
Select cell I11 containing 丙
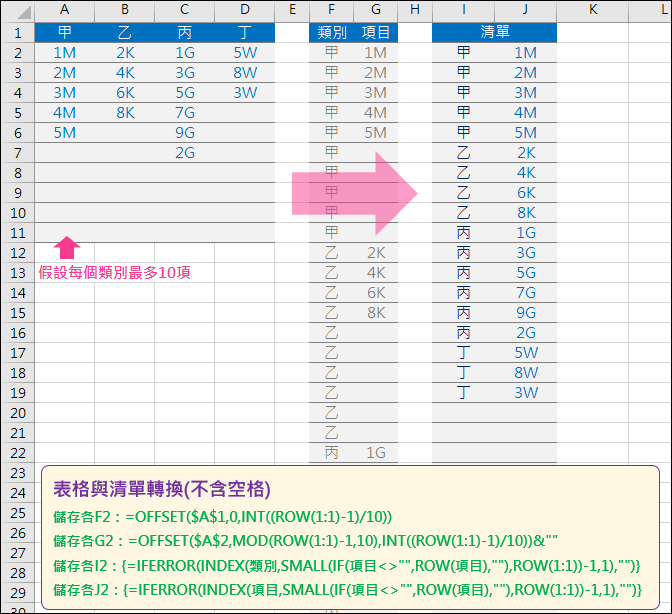(463, 233)
